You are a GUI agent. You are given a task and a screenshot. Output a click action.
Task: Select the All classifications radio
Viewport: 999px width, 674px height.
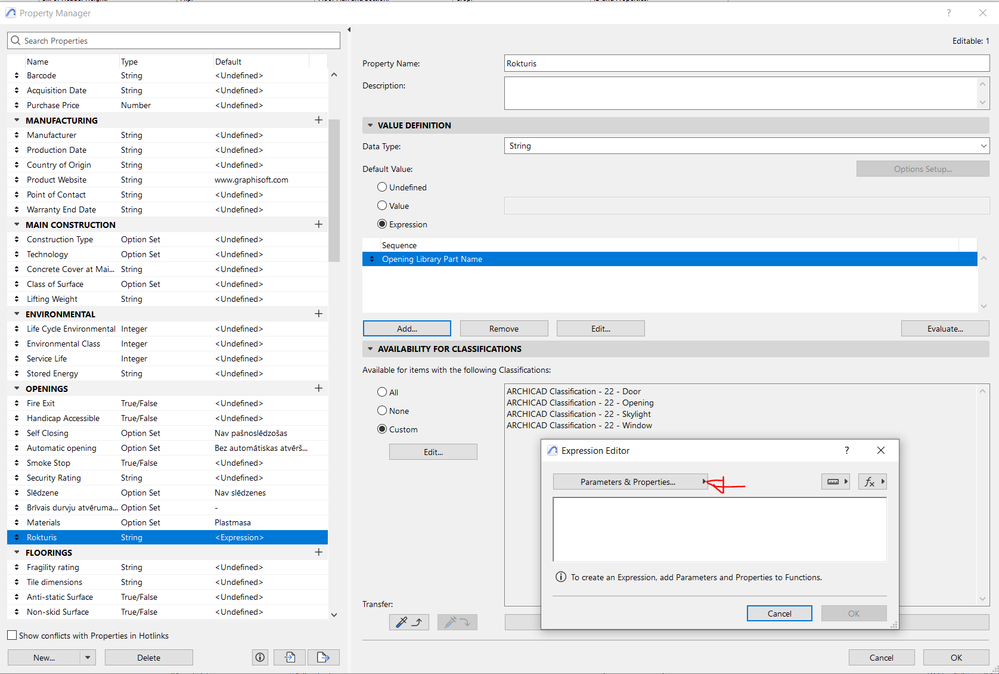tap(382, 392)
